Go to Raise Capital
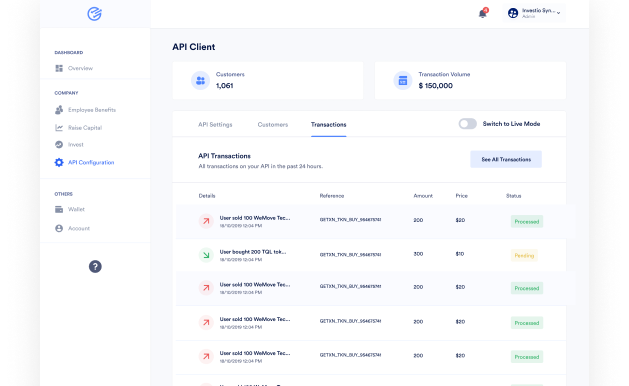 pos(85,128)
